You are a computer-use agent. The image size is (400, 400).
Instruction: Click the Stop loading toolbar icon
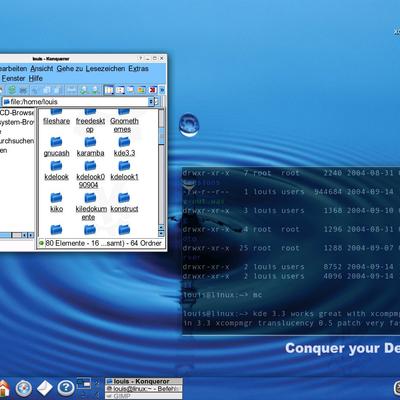point(23,90)
